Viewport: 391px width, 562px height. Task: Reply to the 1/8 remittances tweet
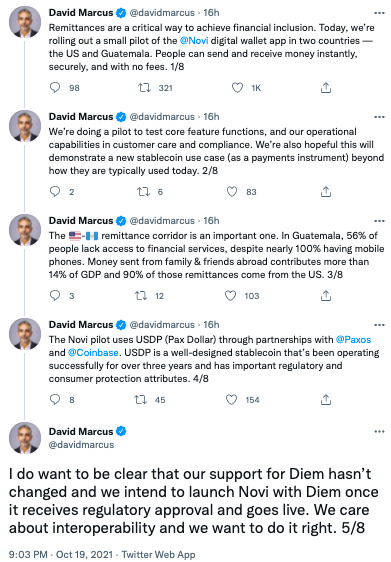tap(55, 87)
